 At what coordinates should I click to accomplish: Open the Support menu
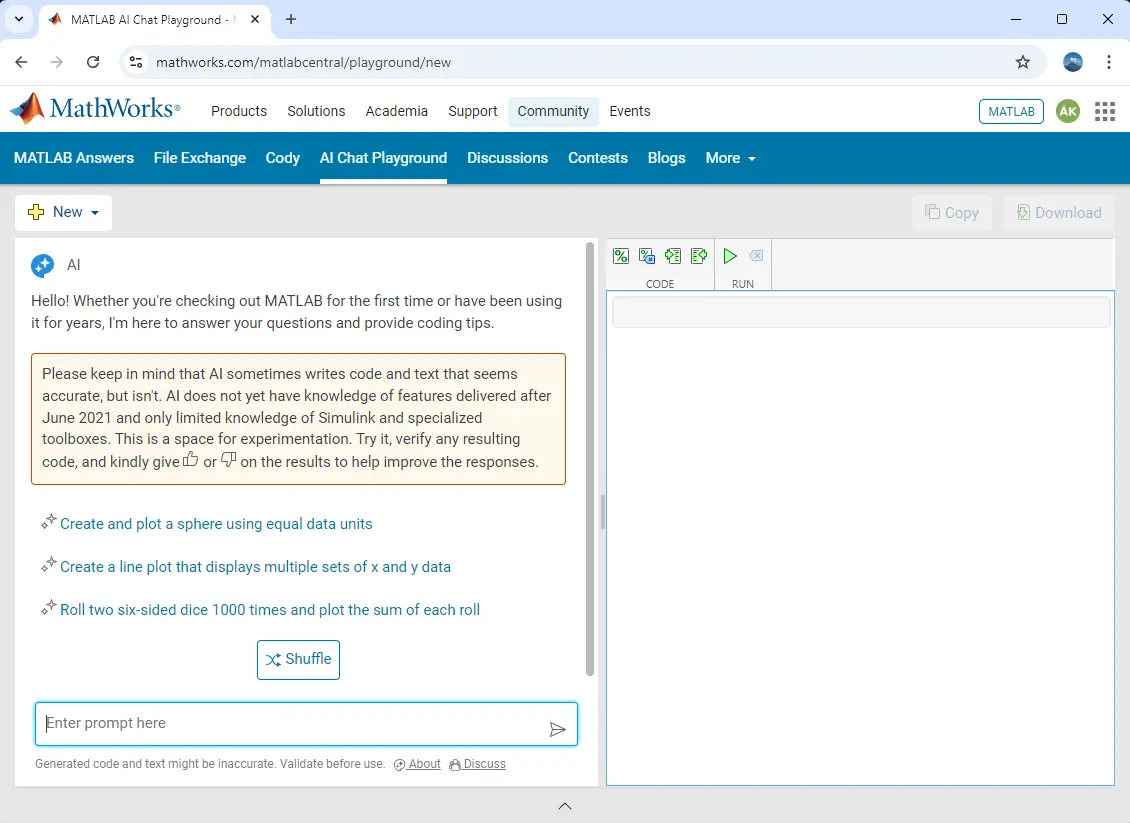[x=473, y=111]
